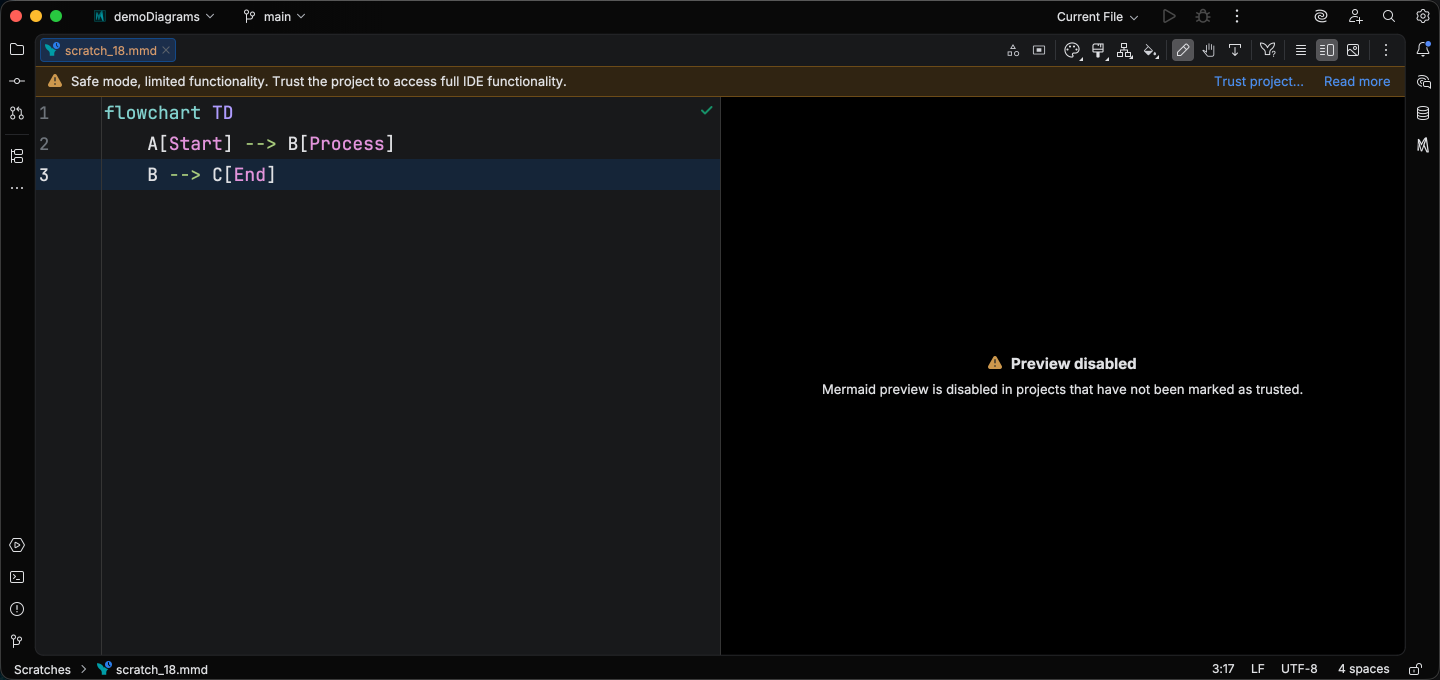Screen dimensions: 1440x680
Task: Open the Mermaid tool window
Action: 1423,145
